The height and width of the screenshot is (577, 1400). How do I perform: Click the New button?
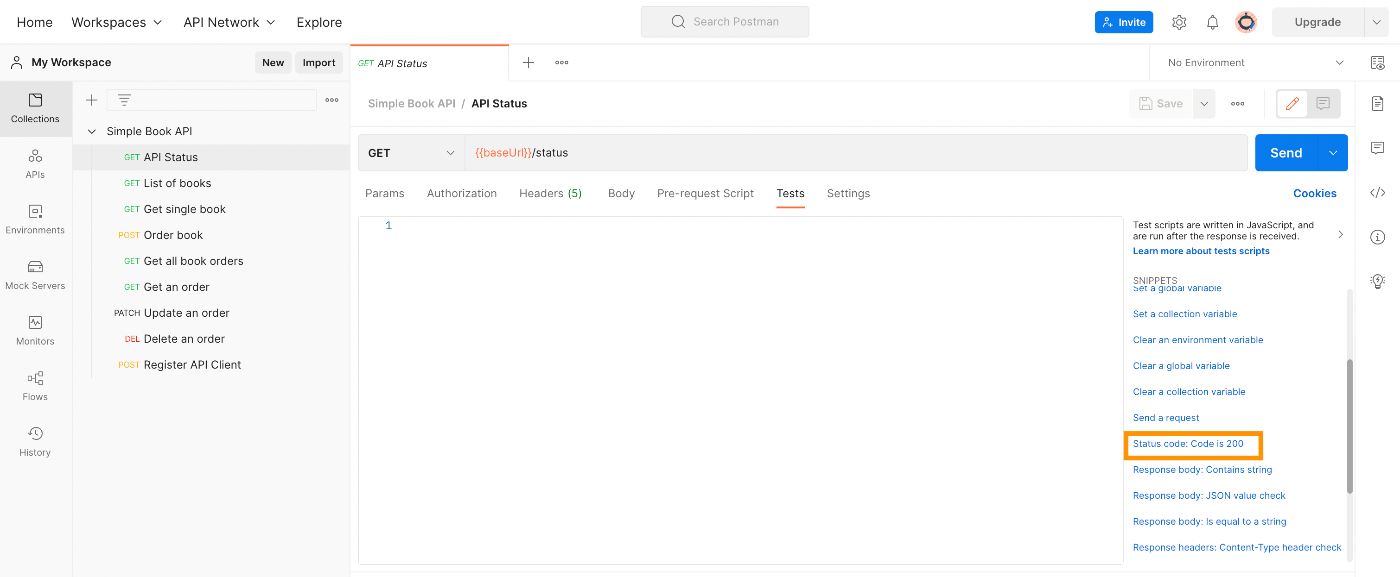pyautogui.click(x=273, y=62)
